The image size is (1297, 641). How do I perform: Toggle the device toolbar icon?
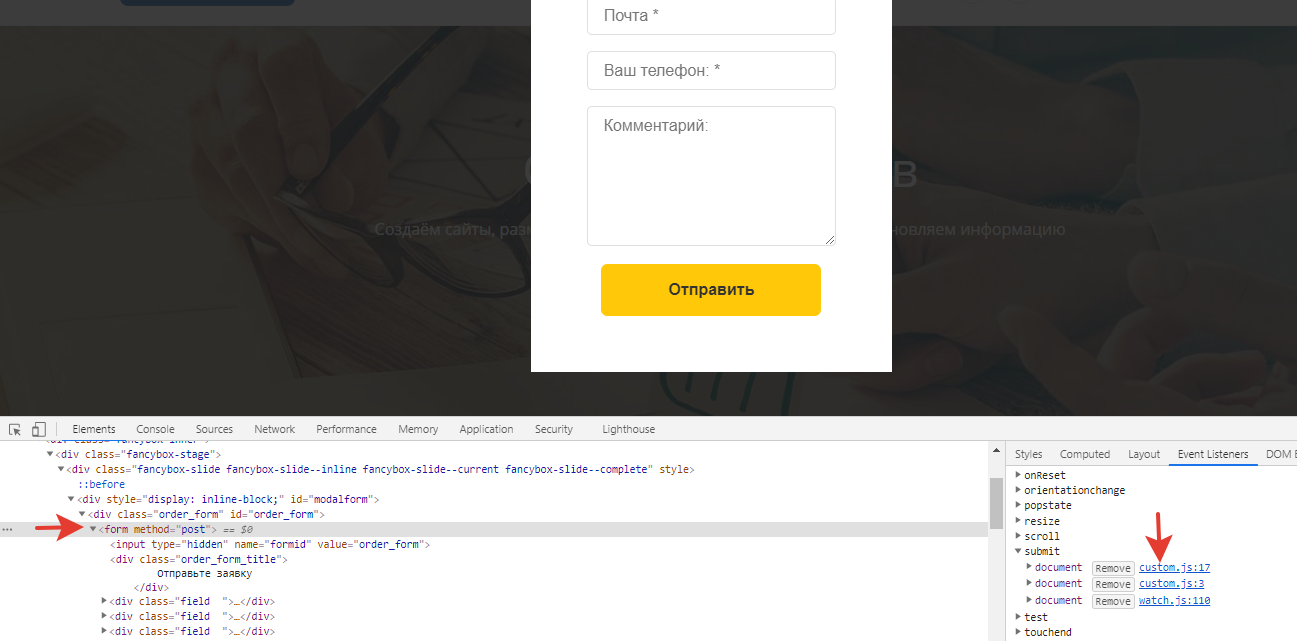[39, 429]
